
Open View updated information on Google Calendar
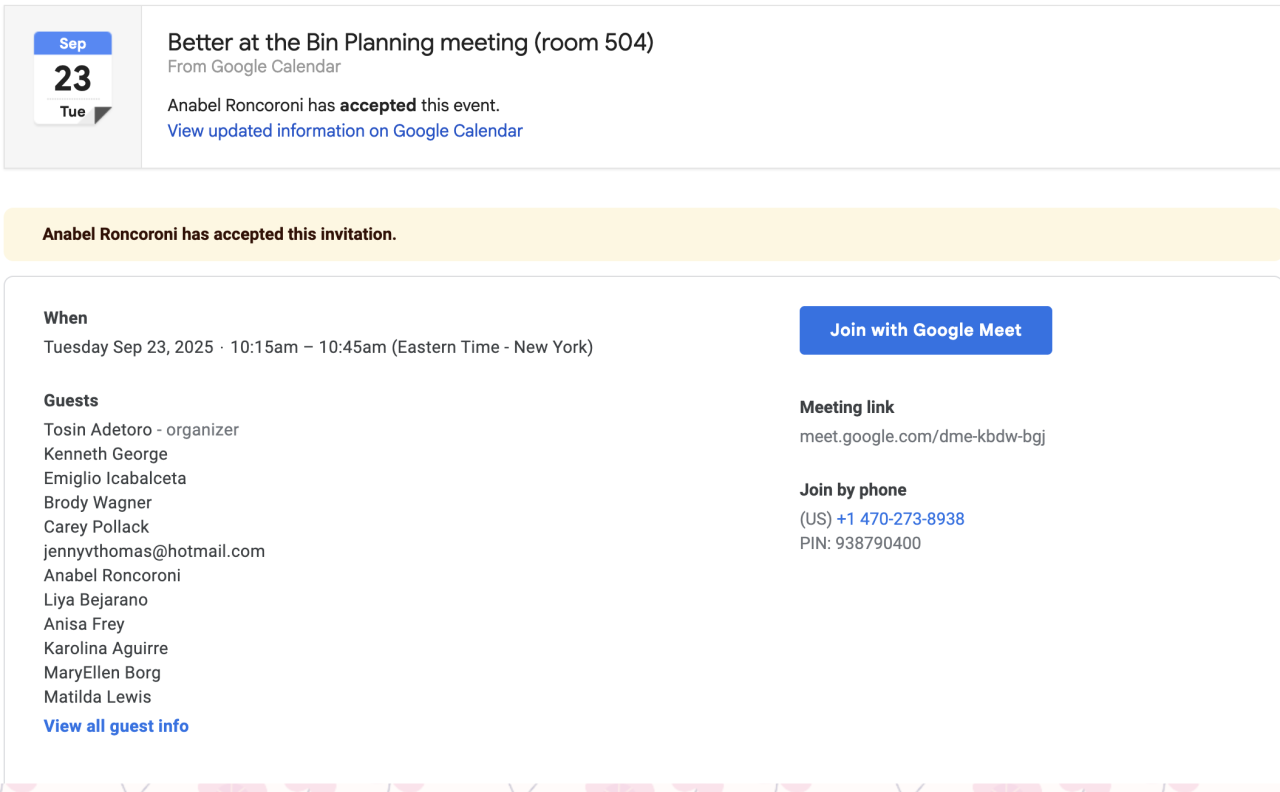(x=345, y=131)
